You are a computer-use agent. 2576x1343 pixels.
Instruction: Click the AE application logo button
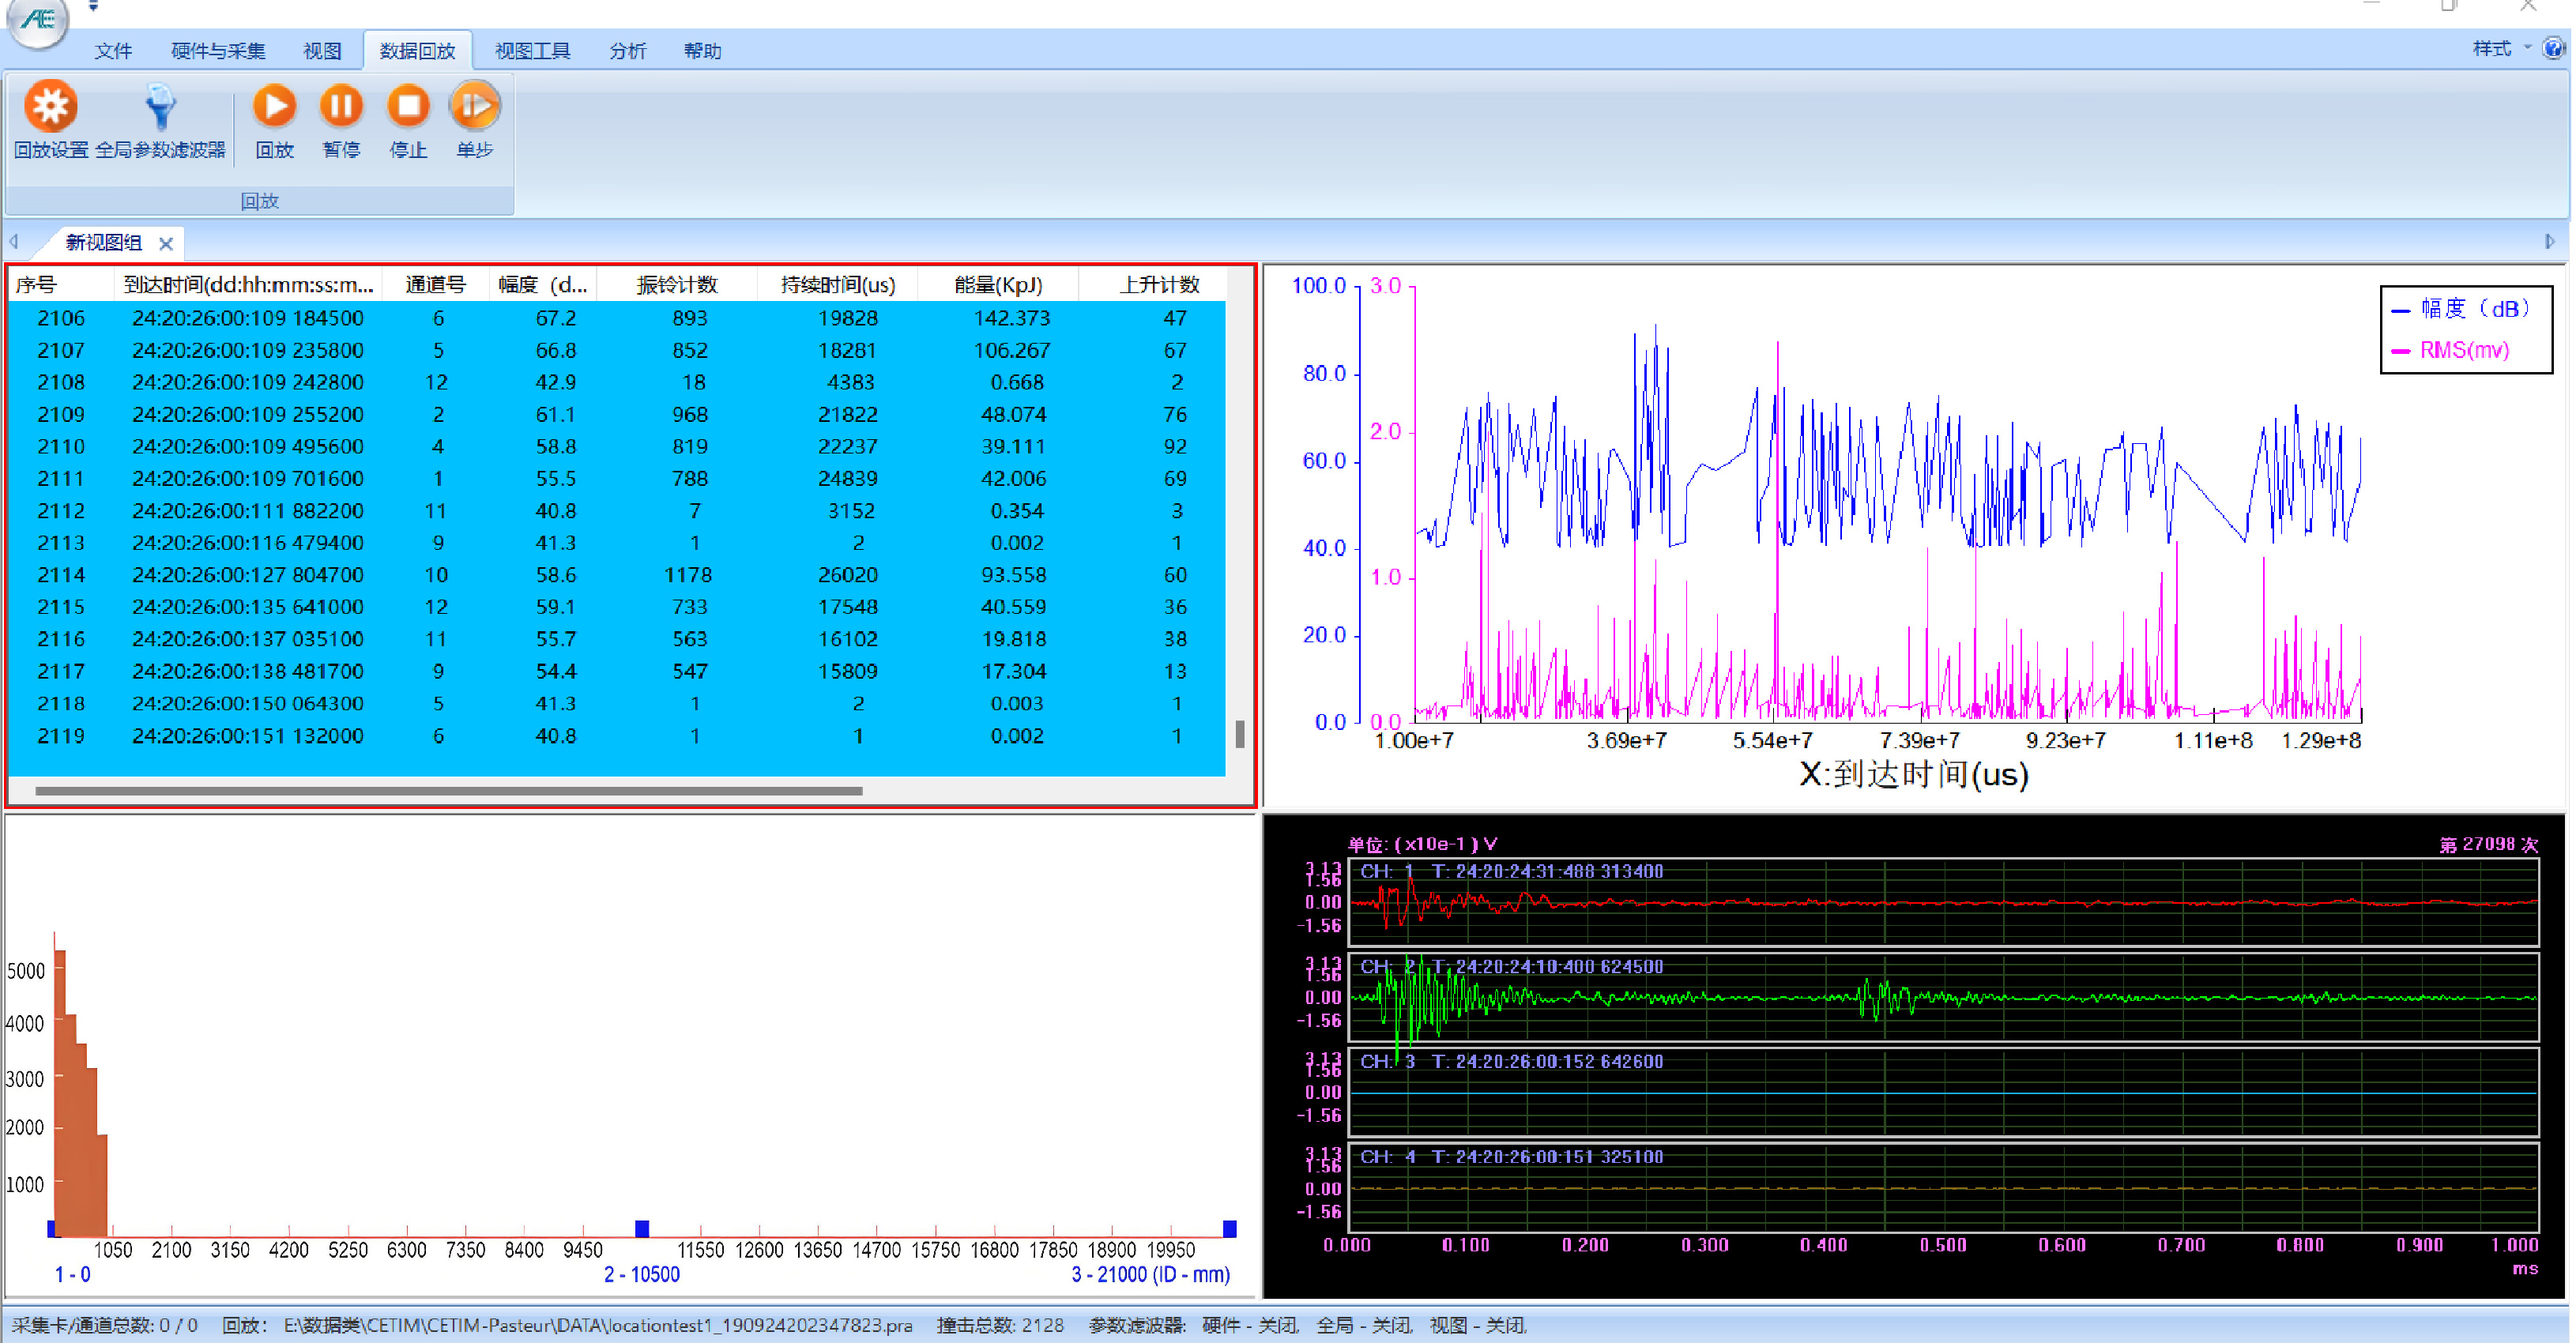38,20
